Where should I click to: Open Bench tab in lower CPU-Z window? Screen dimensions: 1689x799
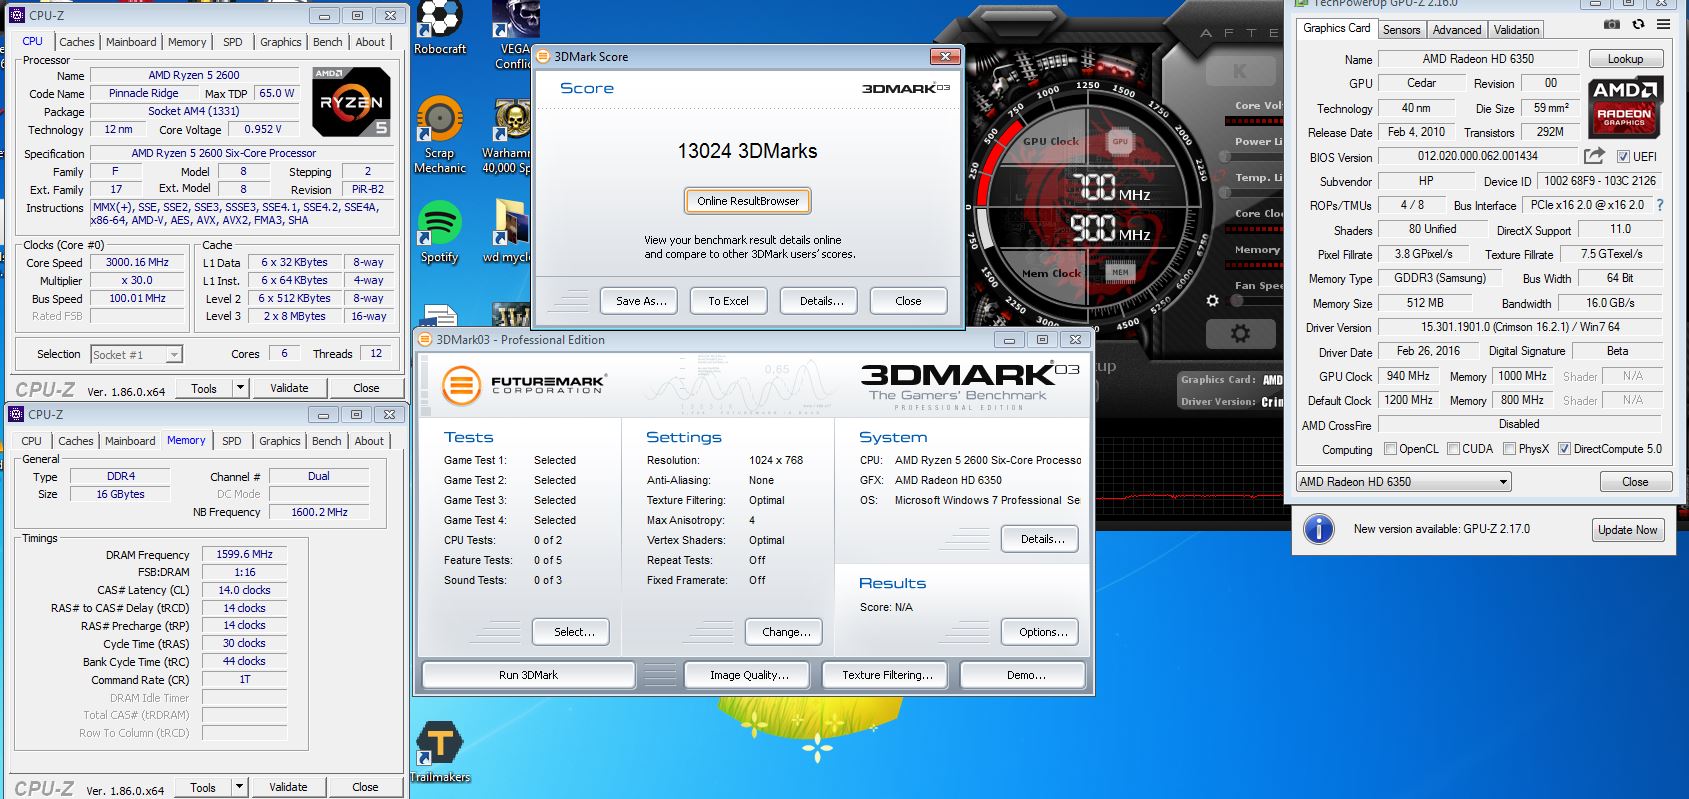click(326, 441)
